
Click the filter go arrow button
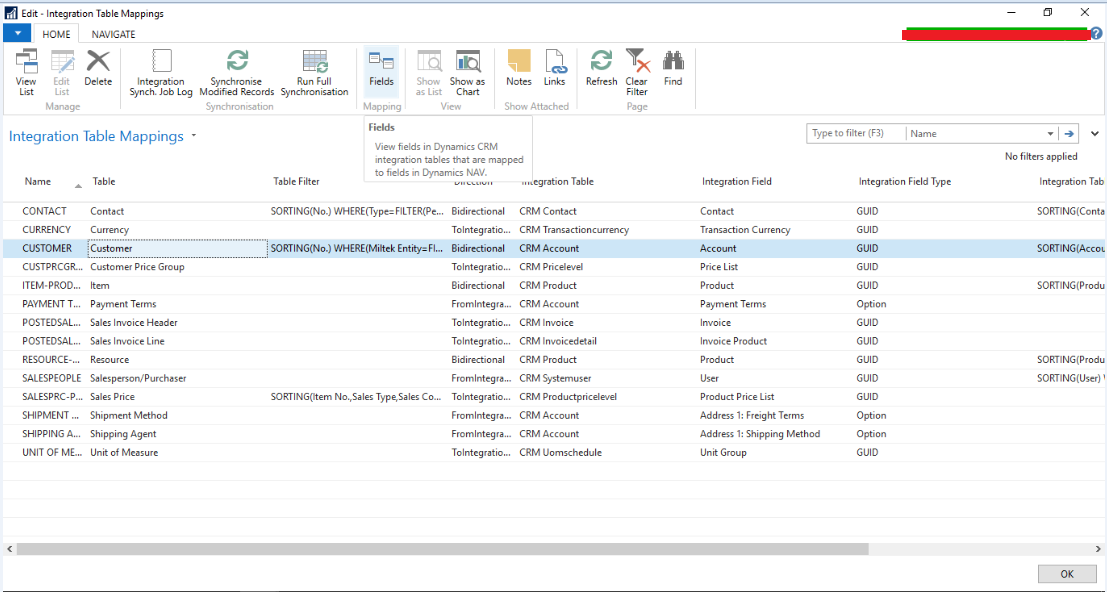[1070, 133]
